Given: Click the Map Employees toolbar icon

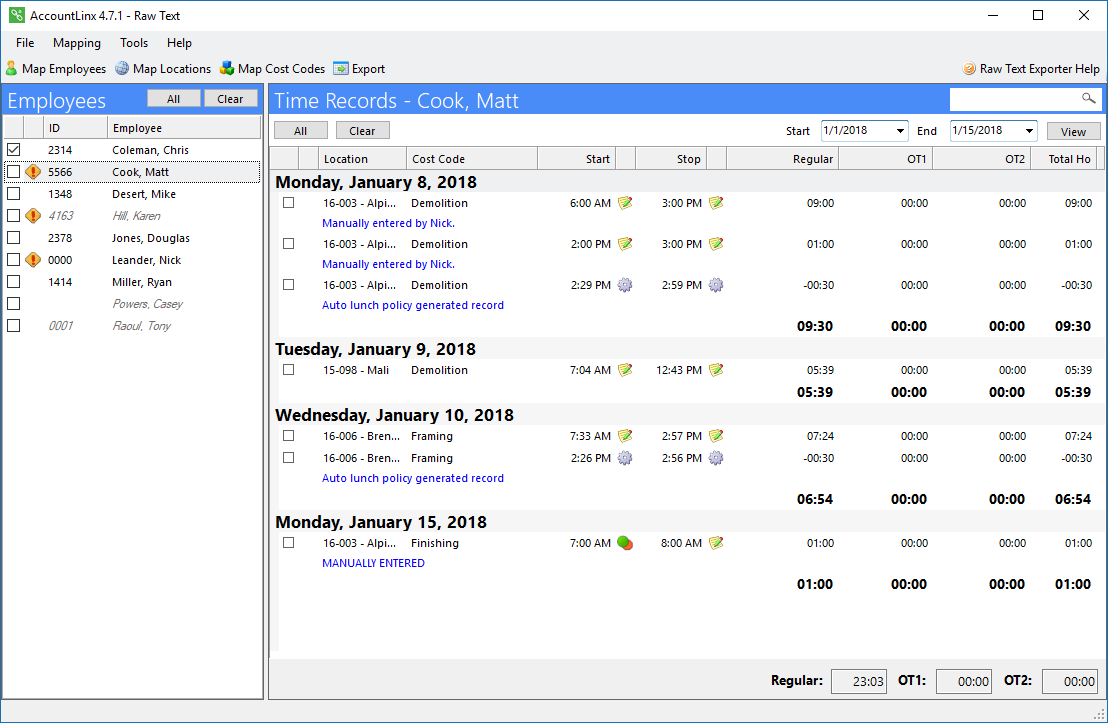Looking at the screenshot, I should click(11, 69).
